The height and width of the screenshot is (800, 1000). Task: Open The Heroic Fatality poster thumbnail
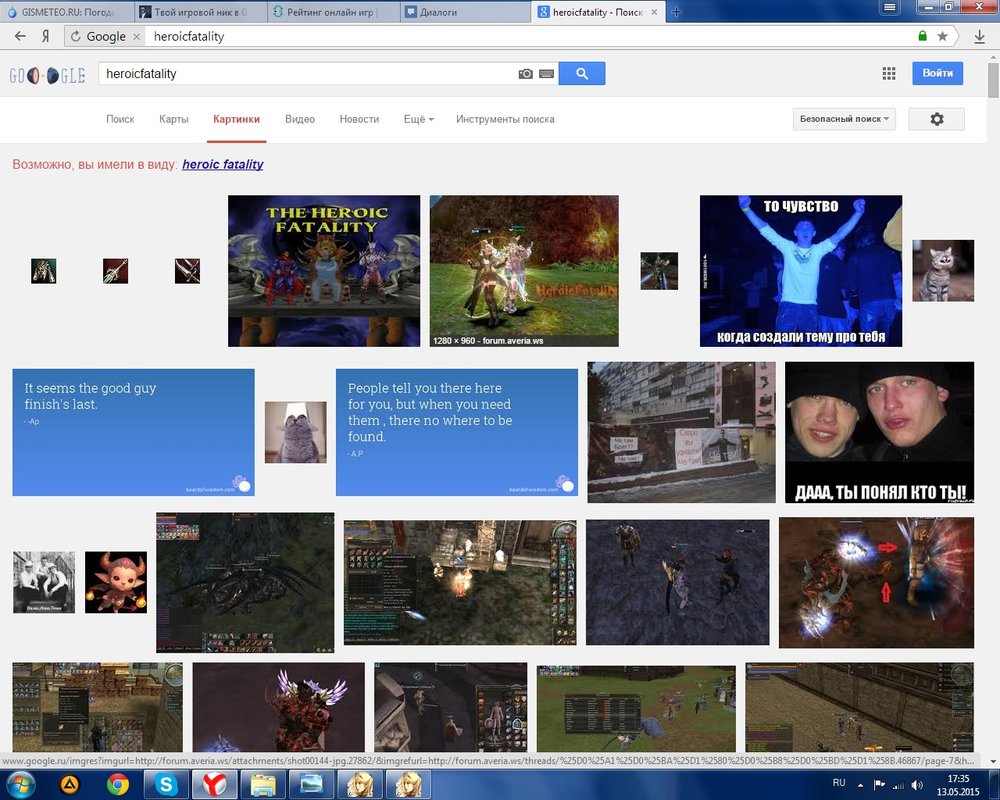tap(323, 270)
